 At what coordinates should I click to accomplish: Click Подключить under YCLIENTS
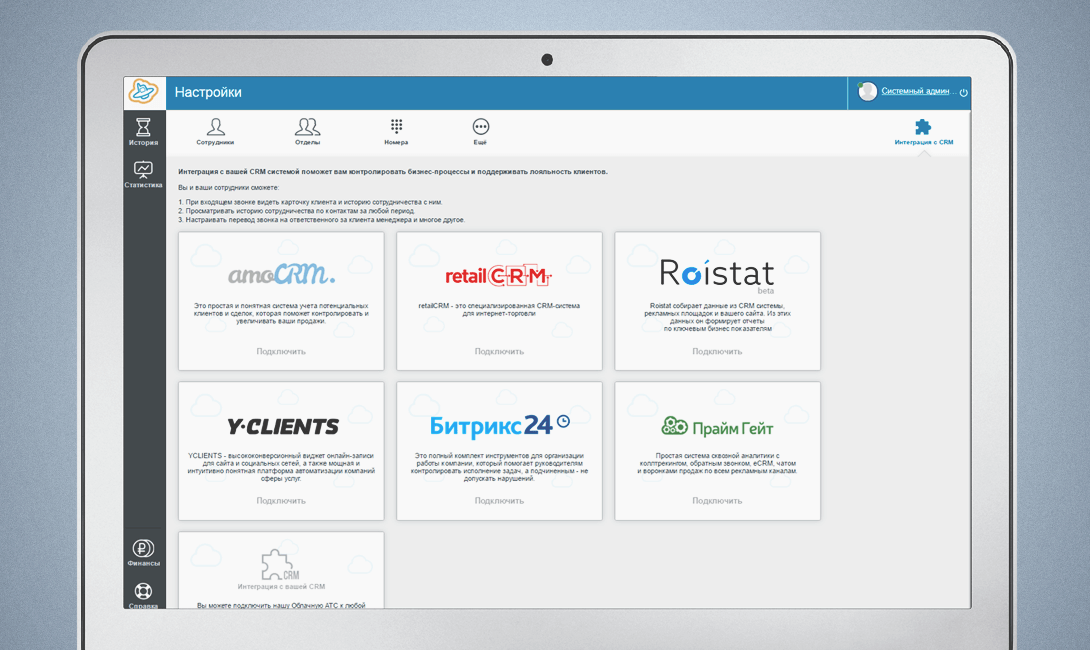[281, 501]
